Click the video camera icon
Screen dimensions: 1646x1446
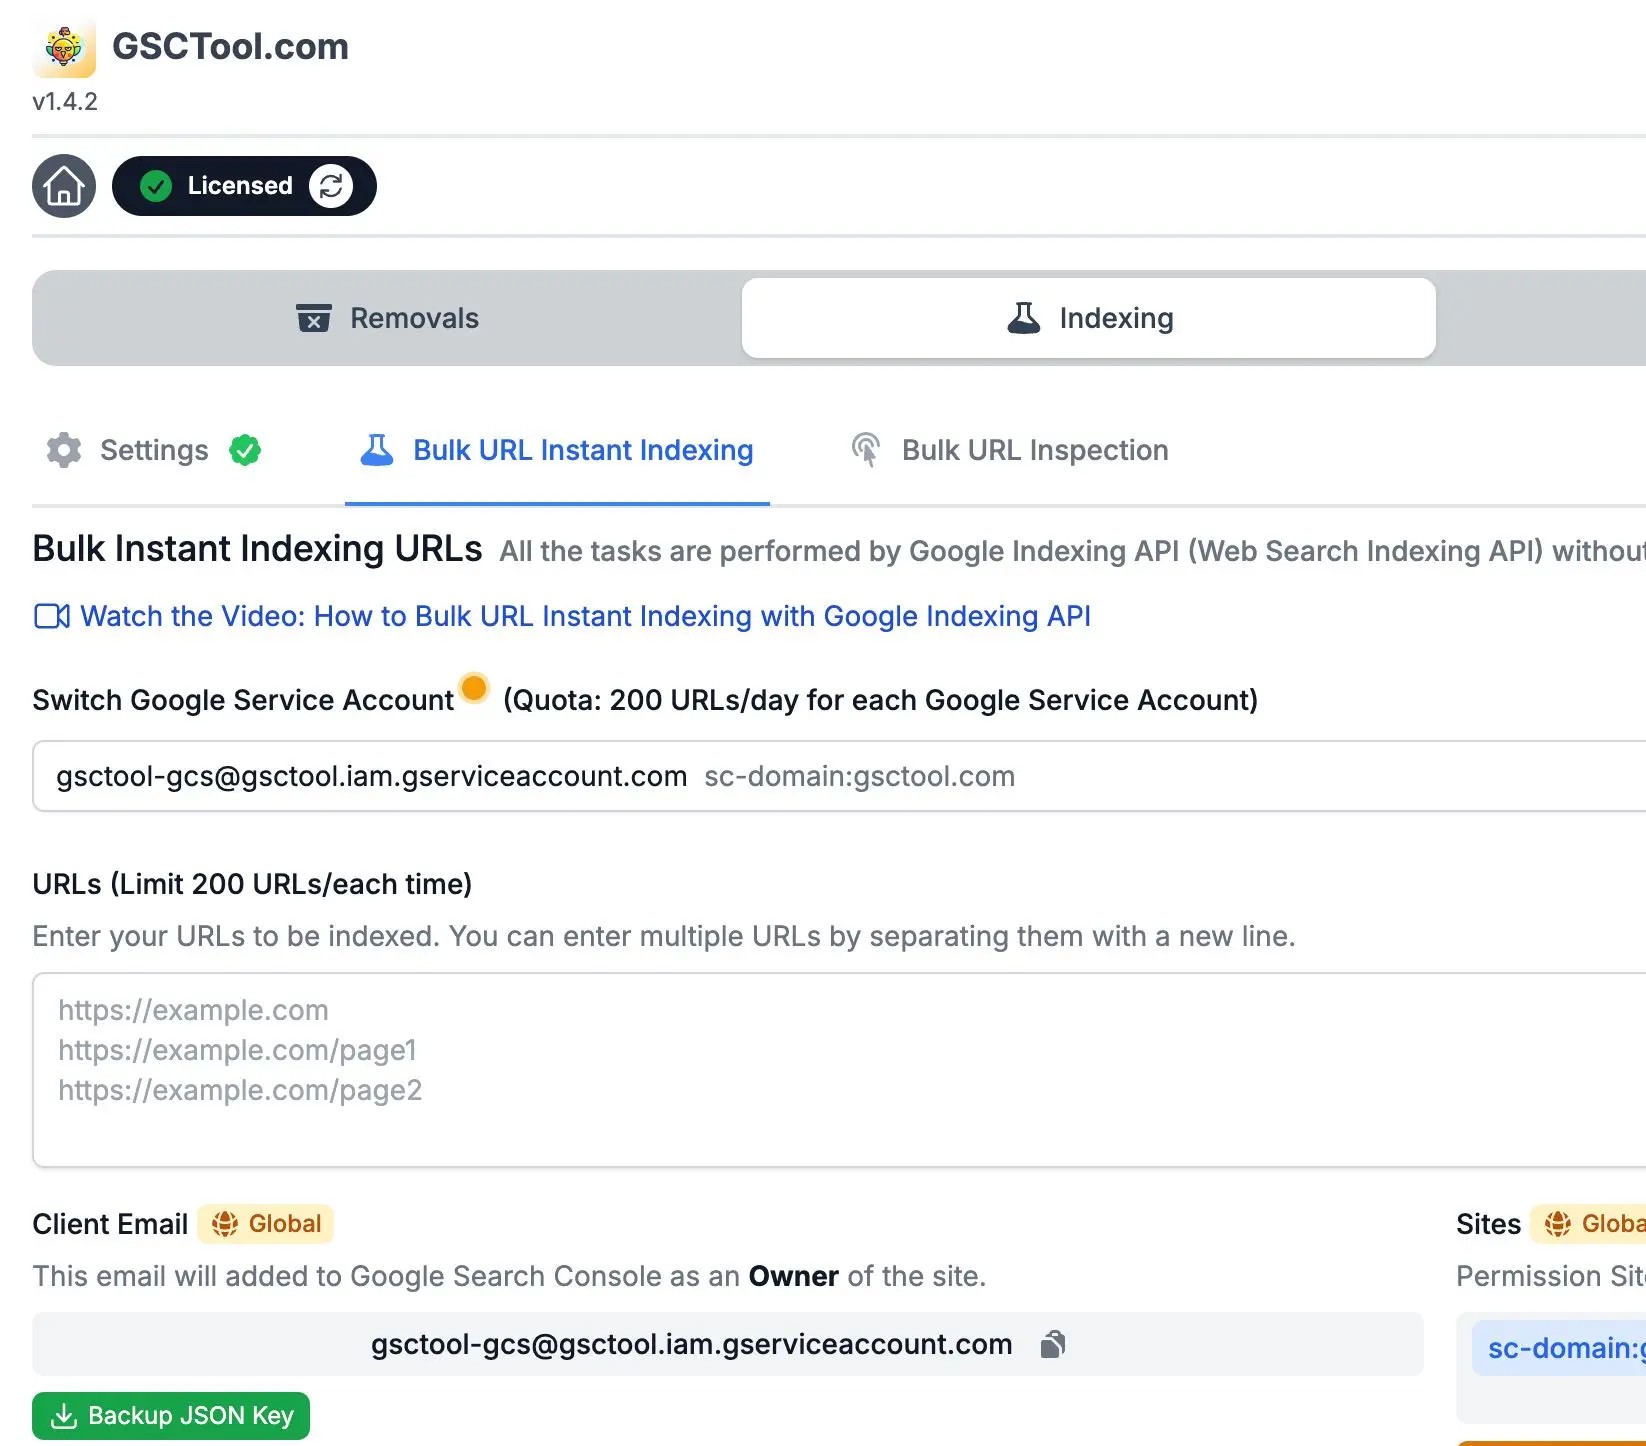click(52, 616)
